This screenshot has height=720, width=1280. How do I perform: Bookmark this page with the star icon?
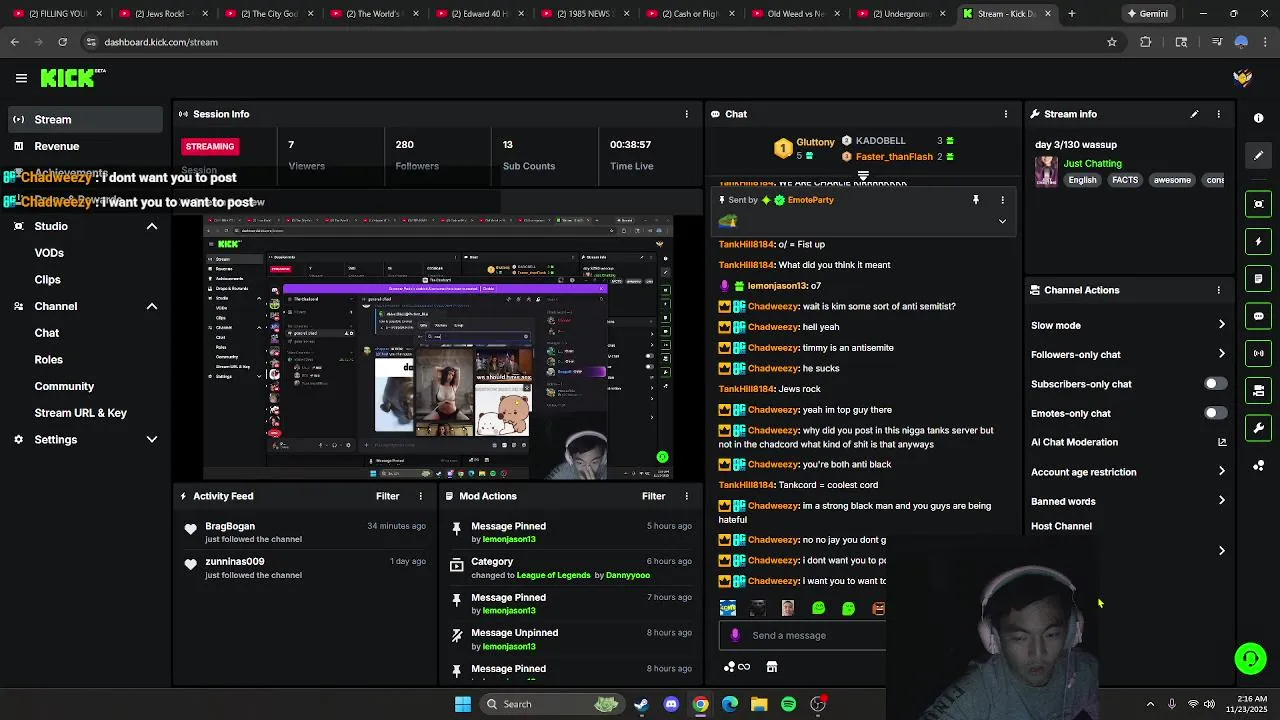point(1111,42)
